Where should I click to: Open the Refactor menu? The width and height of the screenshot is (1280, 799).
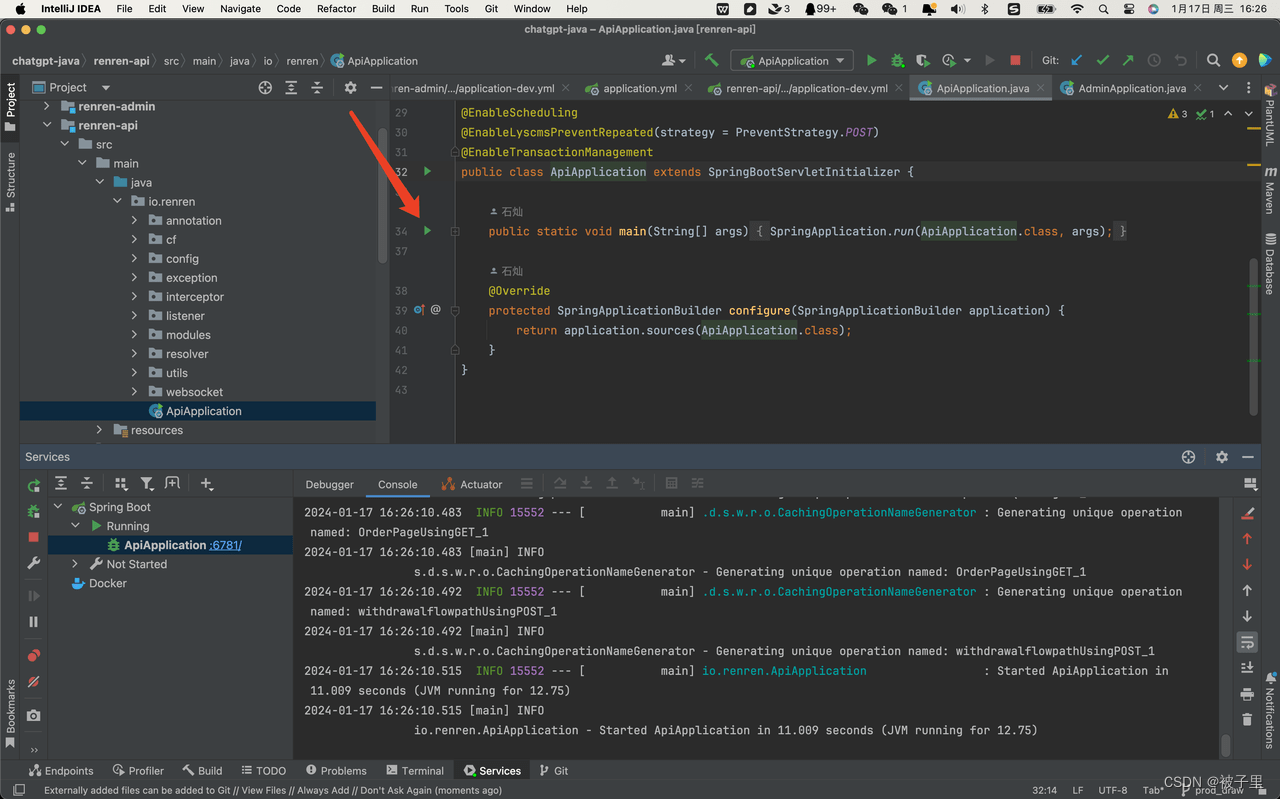tap(336, 9)
